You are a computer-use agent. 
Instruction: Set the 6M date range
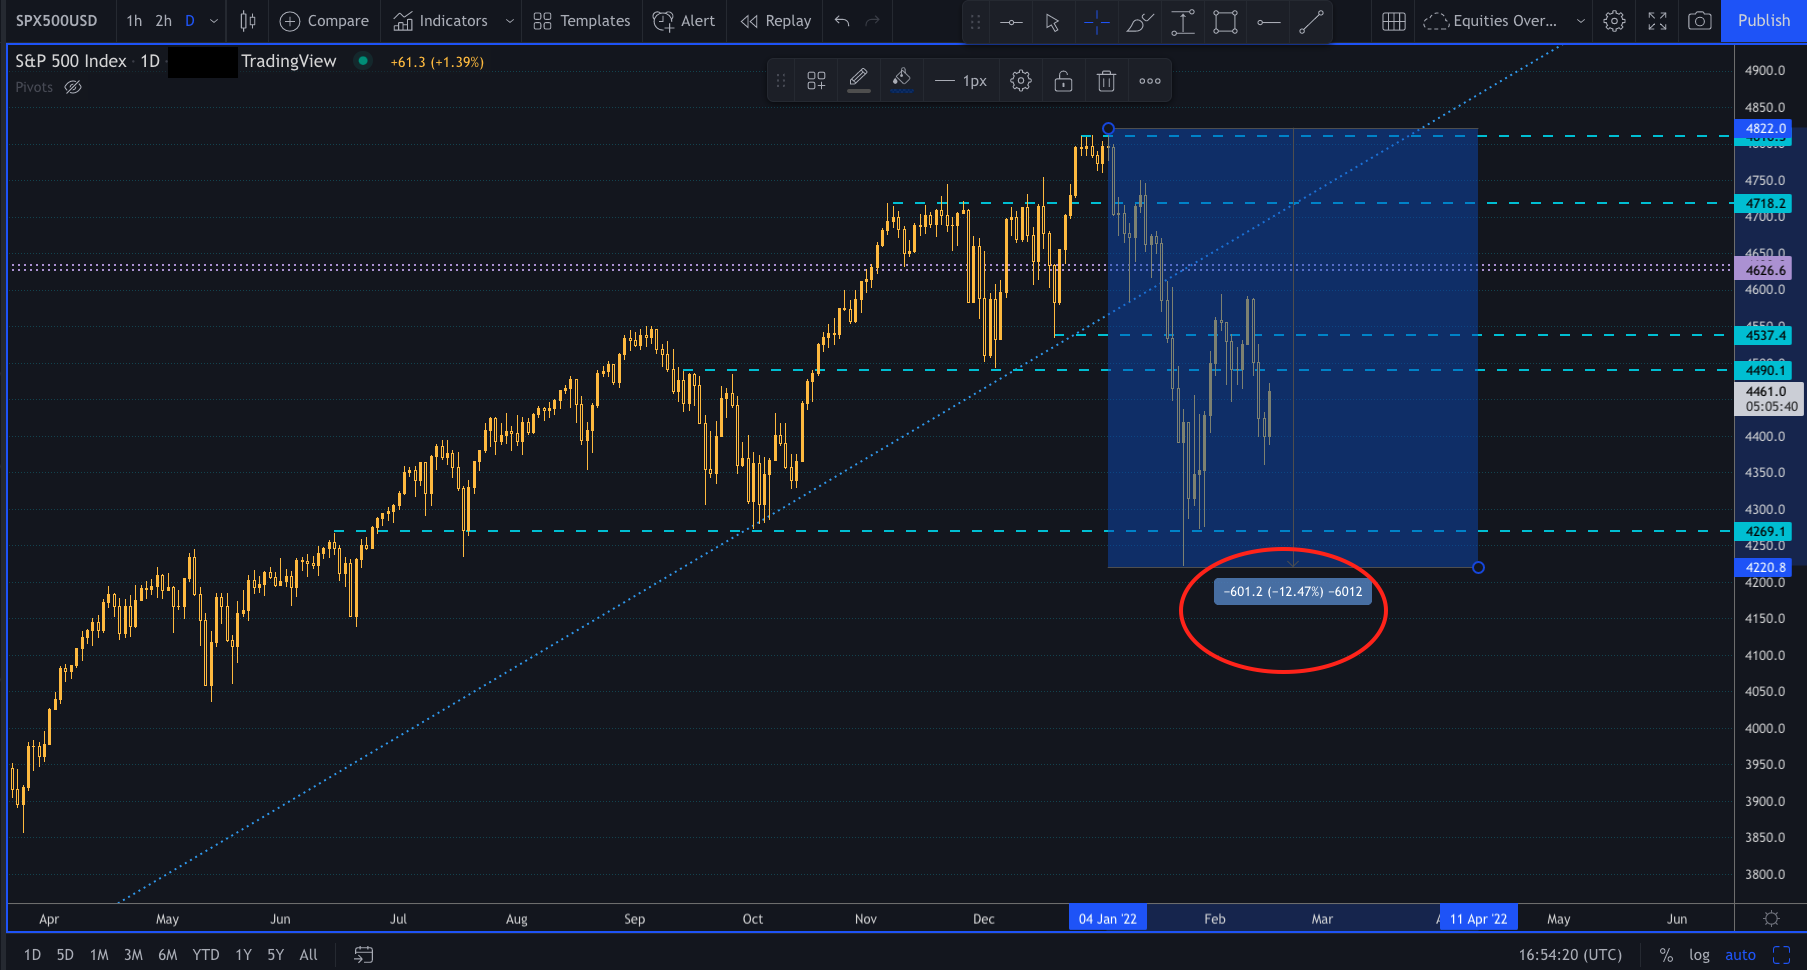point(167,955)
